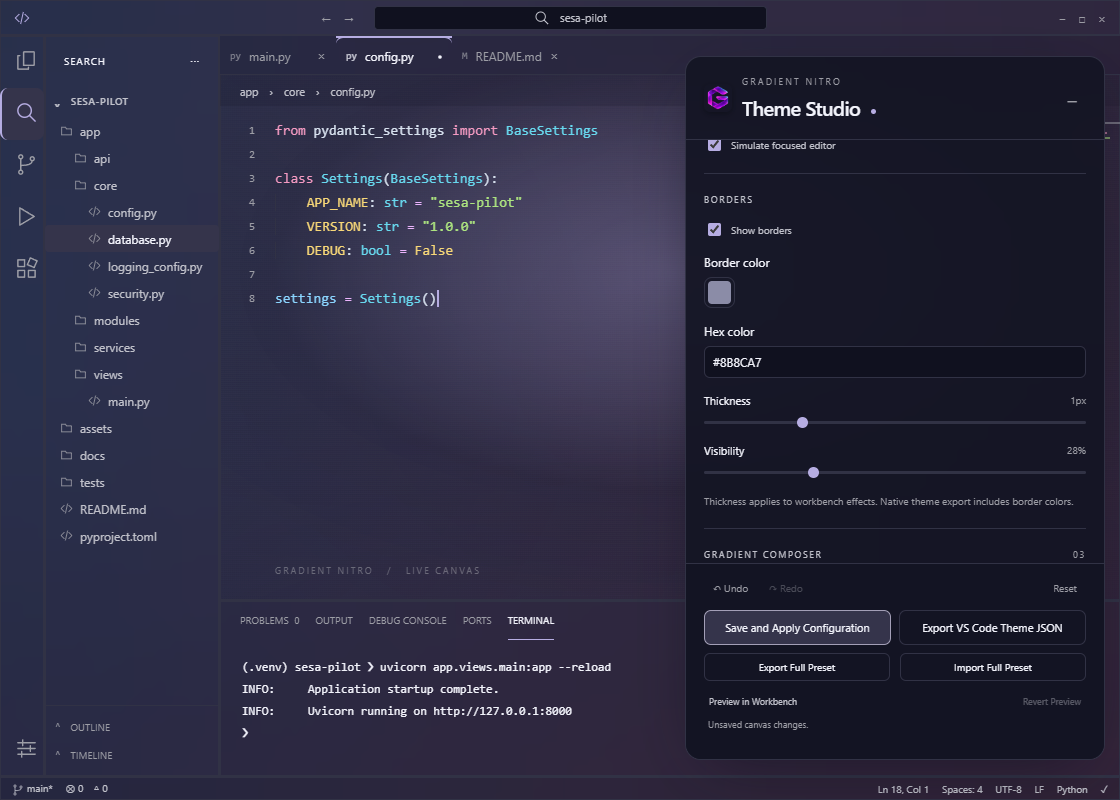Expand the TIMELINE section
The width and height of the screenshot is (1120, 800).
pyautogui.click(x=90, y=755)
